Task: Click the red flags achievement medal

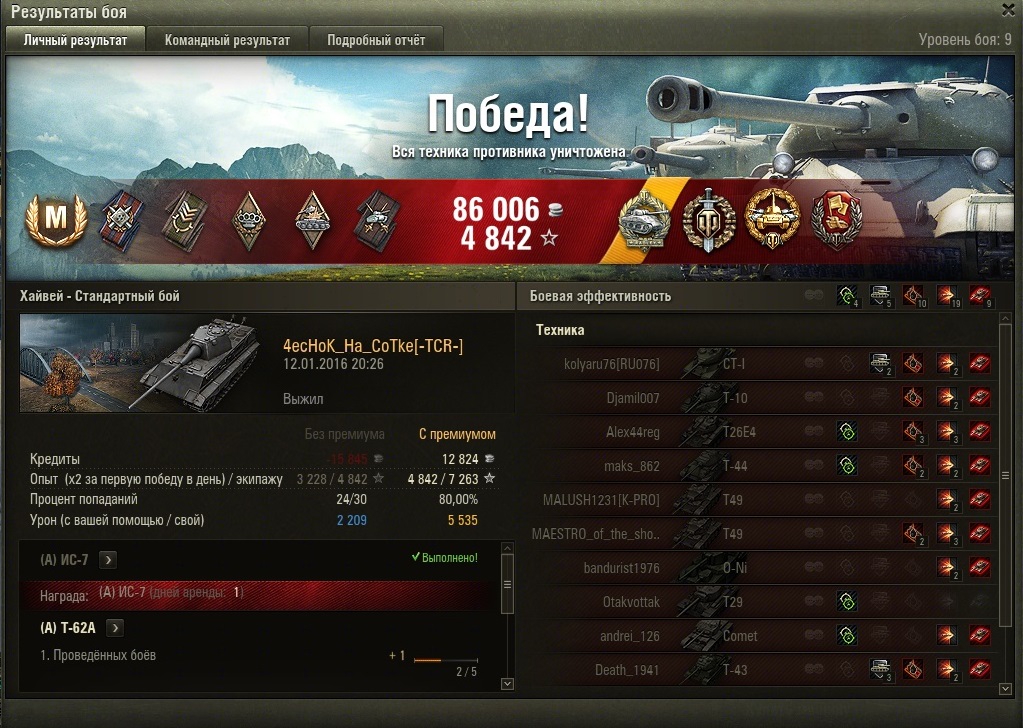Action: tap(836, 220)
